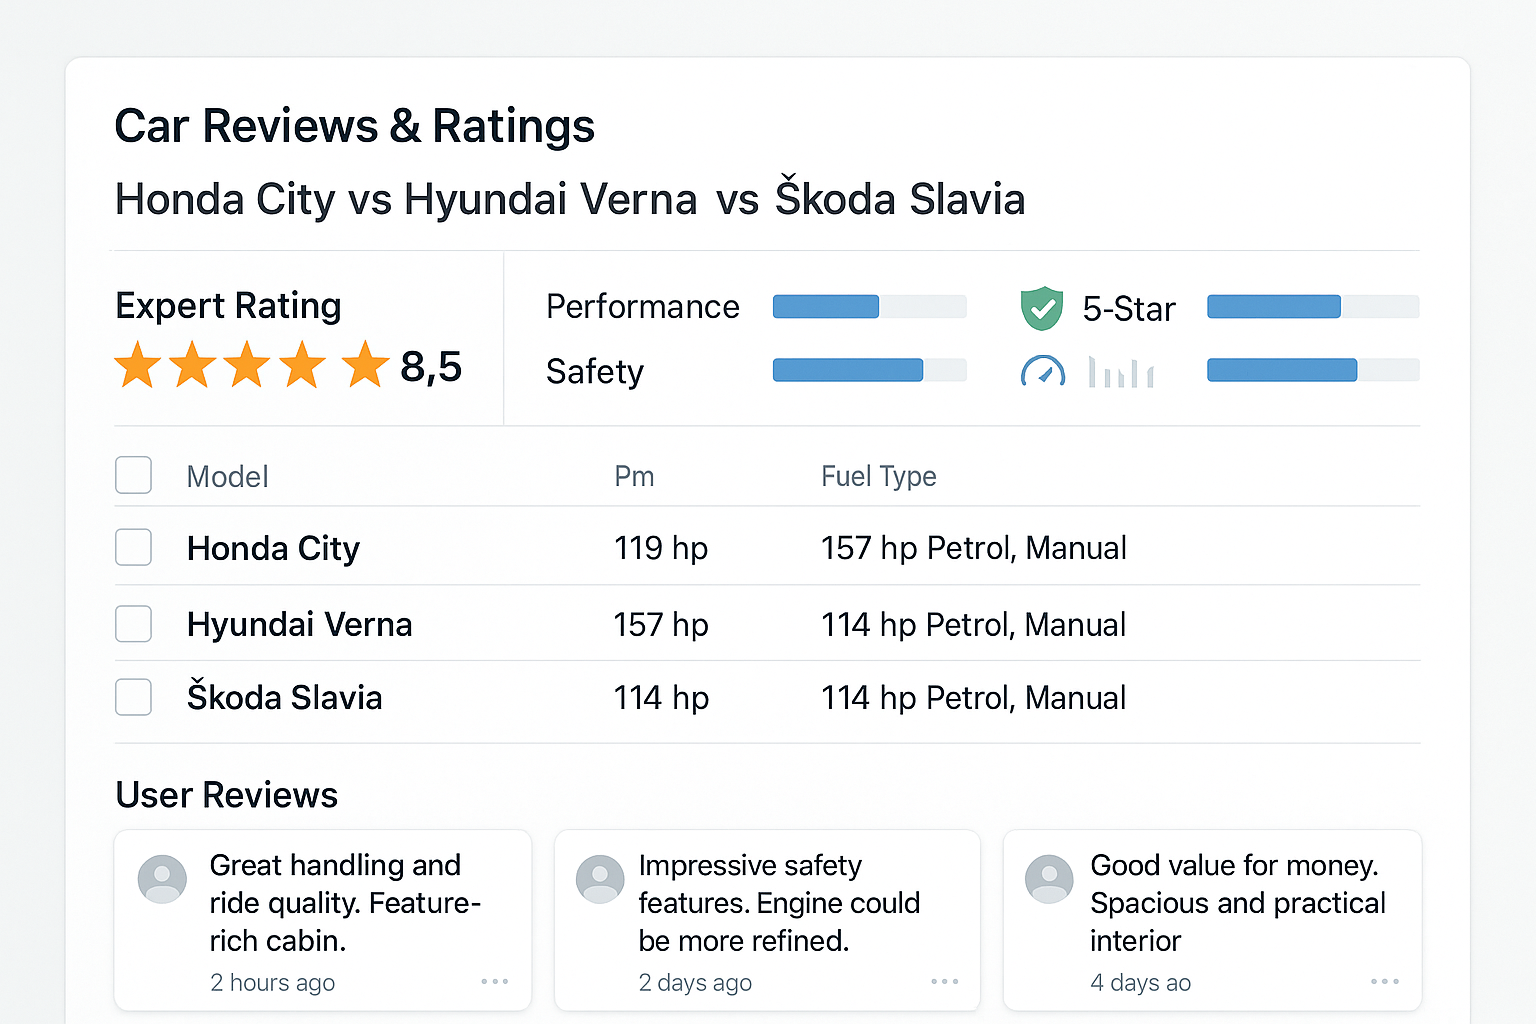
Task: Click 'Honda City vs Hyundai Verna' subtitle
Action: click(x=570, y=198)
